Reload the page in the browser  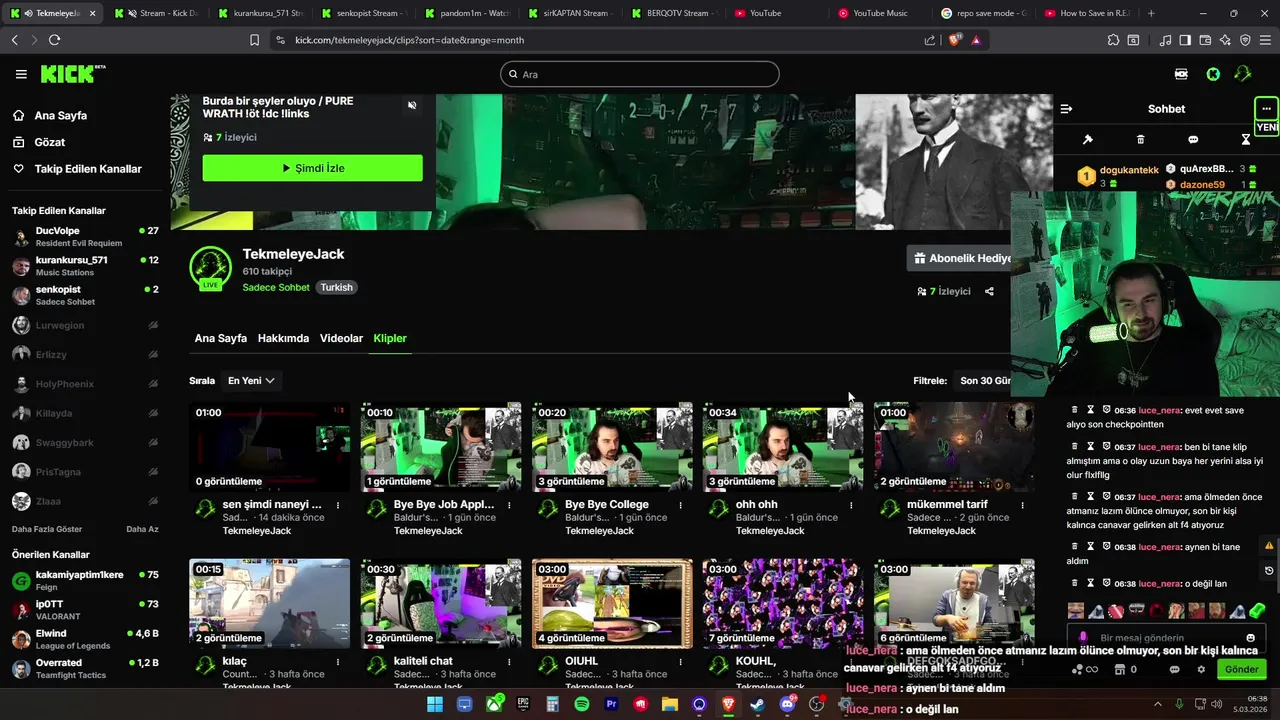pyautogui.click(x=54, y=40)
